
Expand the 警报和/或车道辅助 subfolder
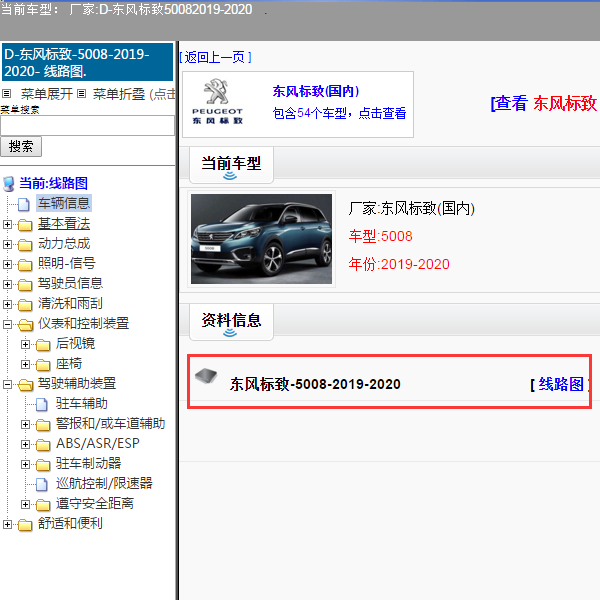coord(25,424)
